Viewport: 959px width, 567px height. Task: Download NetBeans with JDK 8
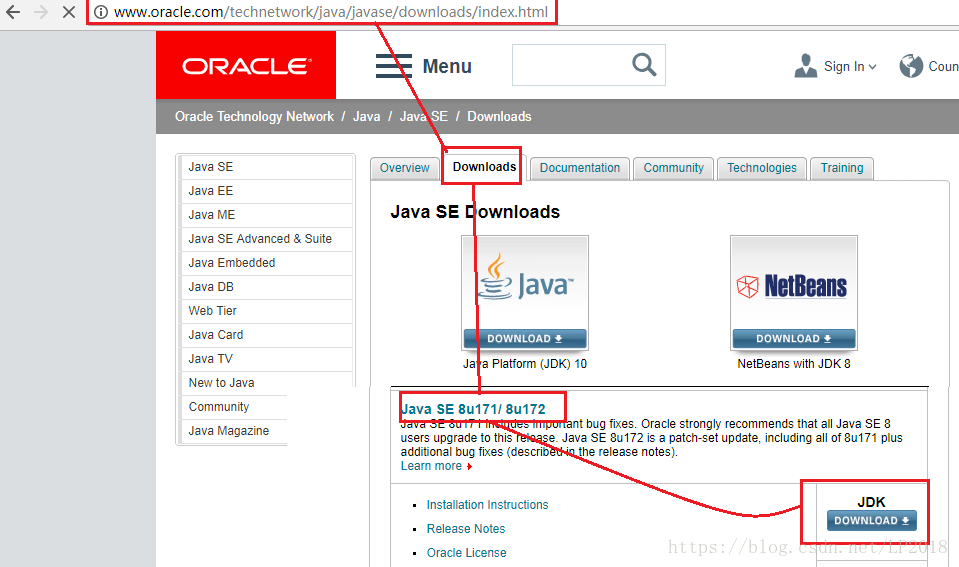(x=793, y=339)
